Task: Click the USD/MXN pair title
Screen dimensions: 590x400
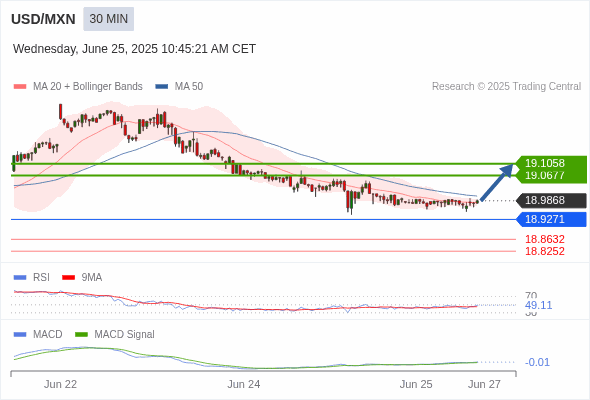Action: pos(43,19)
